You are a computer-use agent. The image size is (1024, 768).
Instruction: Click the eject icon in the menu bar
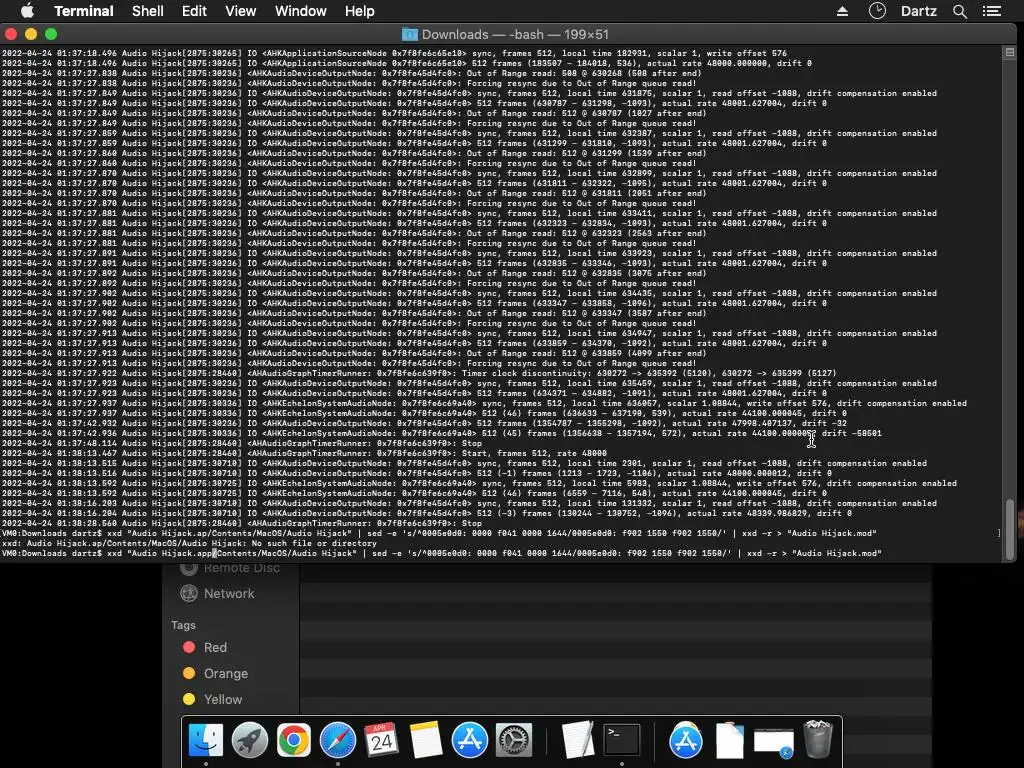pos(842,11)
